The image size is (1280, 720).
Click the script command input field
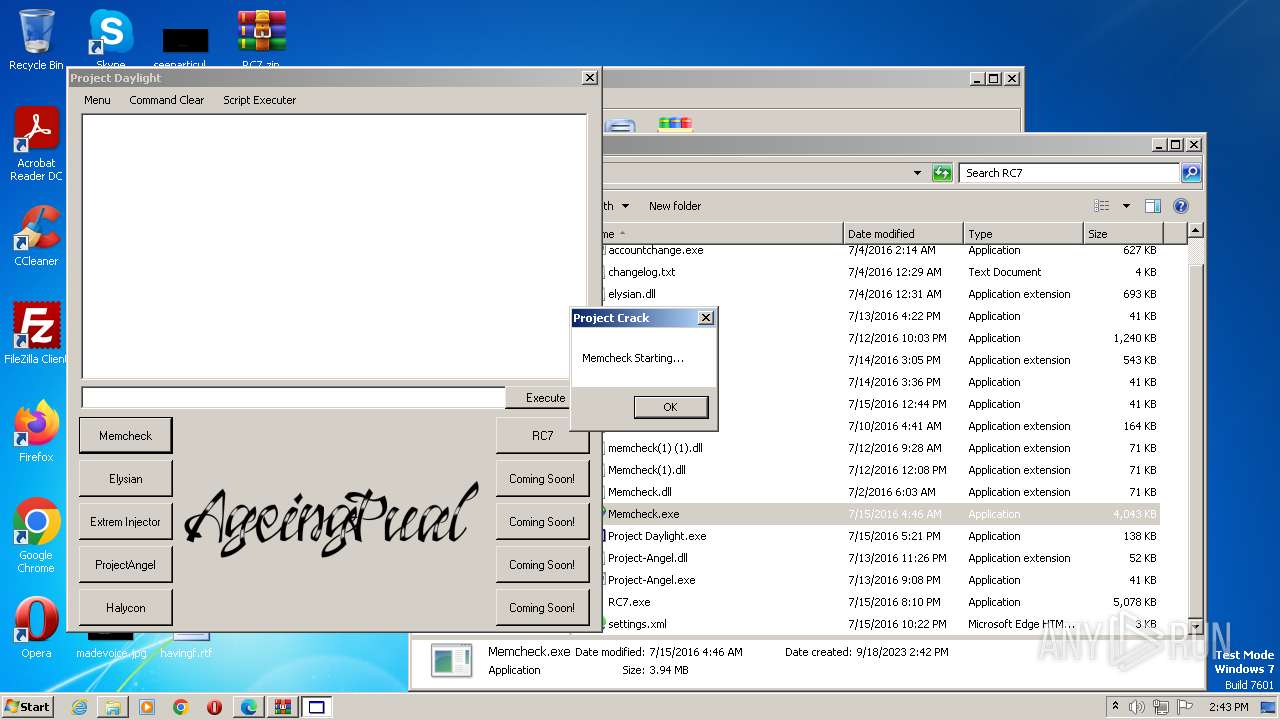pos(293,398)
